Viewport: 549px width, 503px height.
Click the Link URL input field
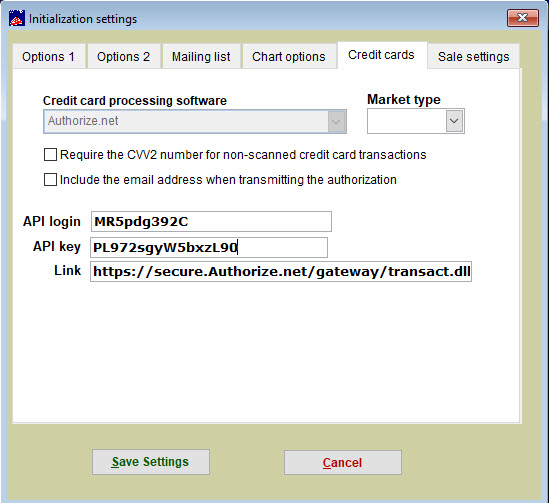(x=281, y=271)
